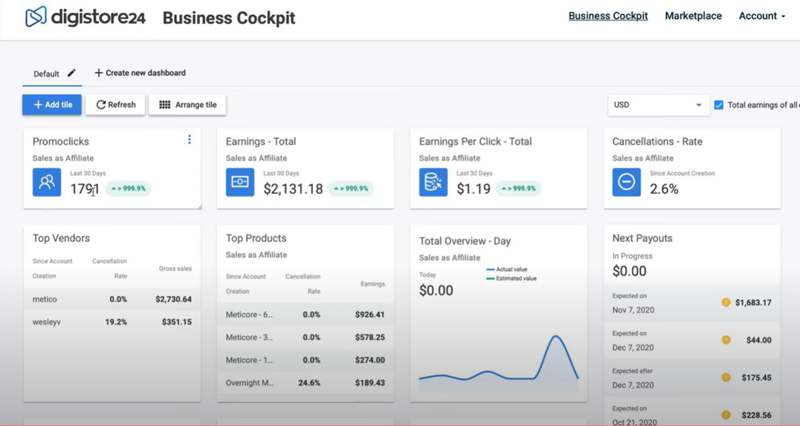Screen dimensions: 800x426
Task: Uncheck the Total earnings checkbox
Action: [719, 105]
